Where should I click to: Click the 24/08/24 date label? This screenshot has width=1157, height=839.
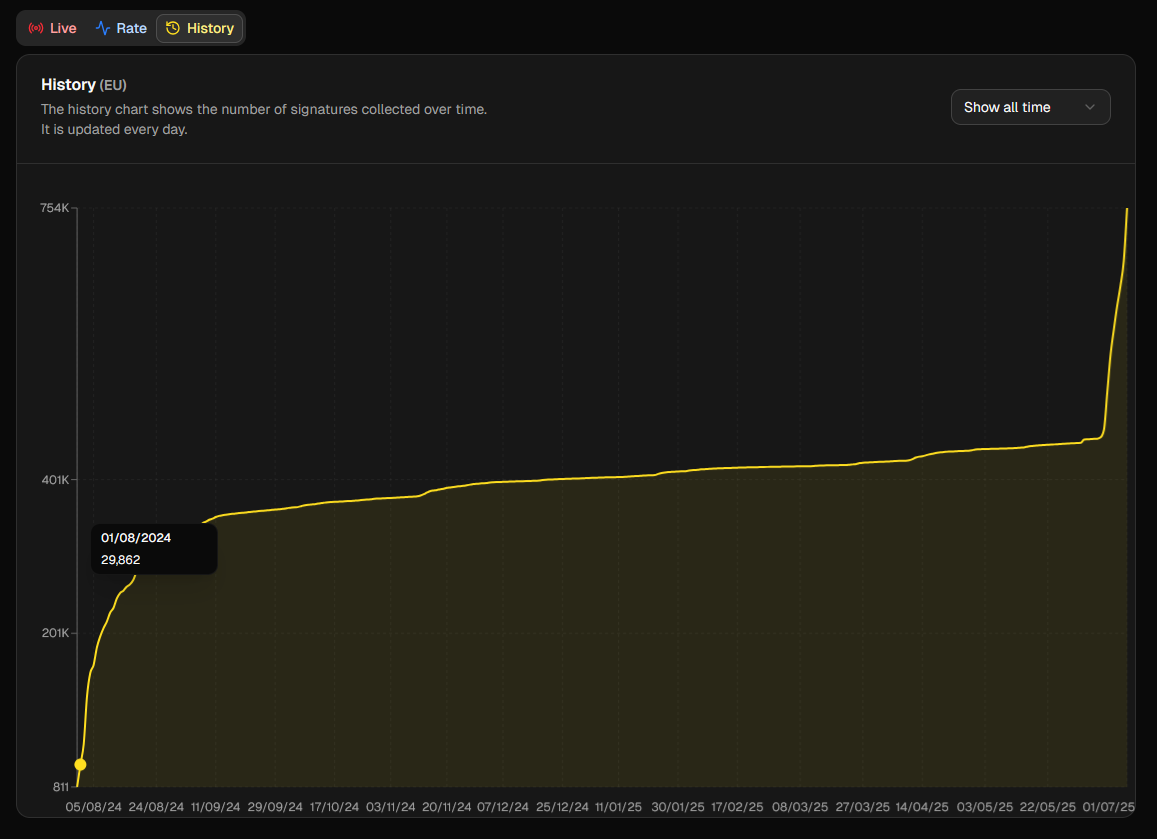click(x=156, y=807)
